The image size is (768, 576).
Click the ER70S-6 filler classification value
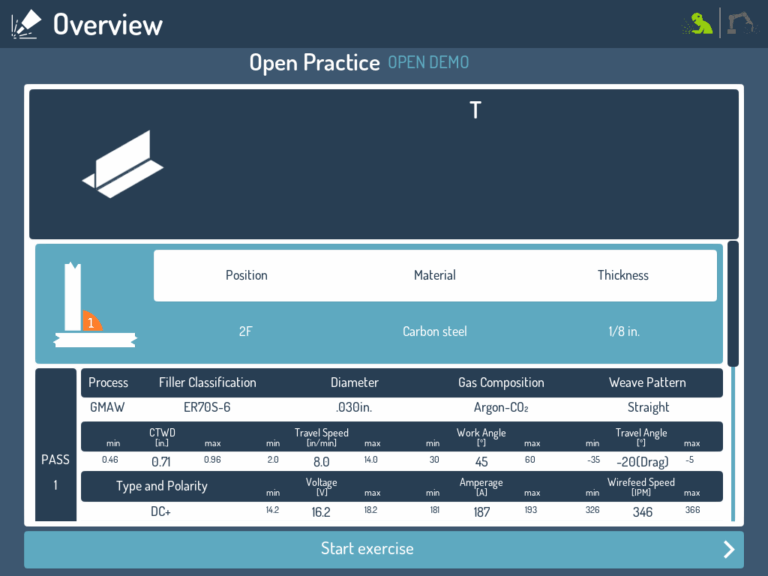click(207, 408)
